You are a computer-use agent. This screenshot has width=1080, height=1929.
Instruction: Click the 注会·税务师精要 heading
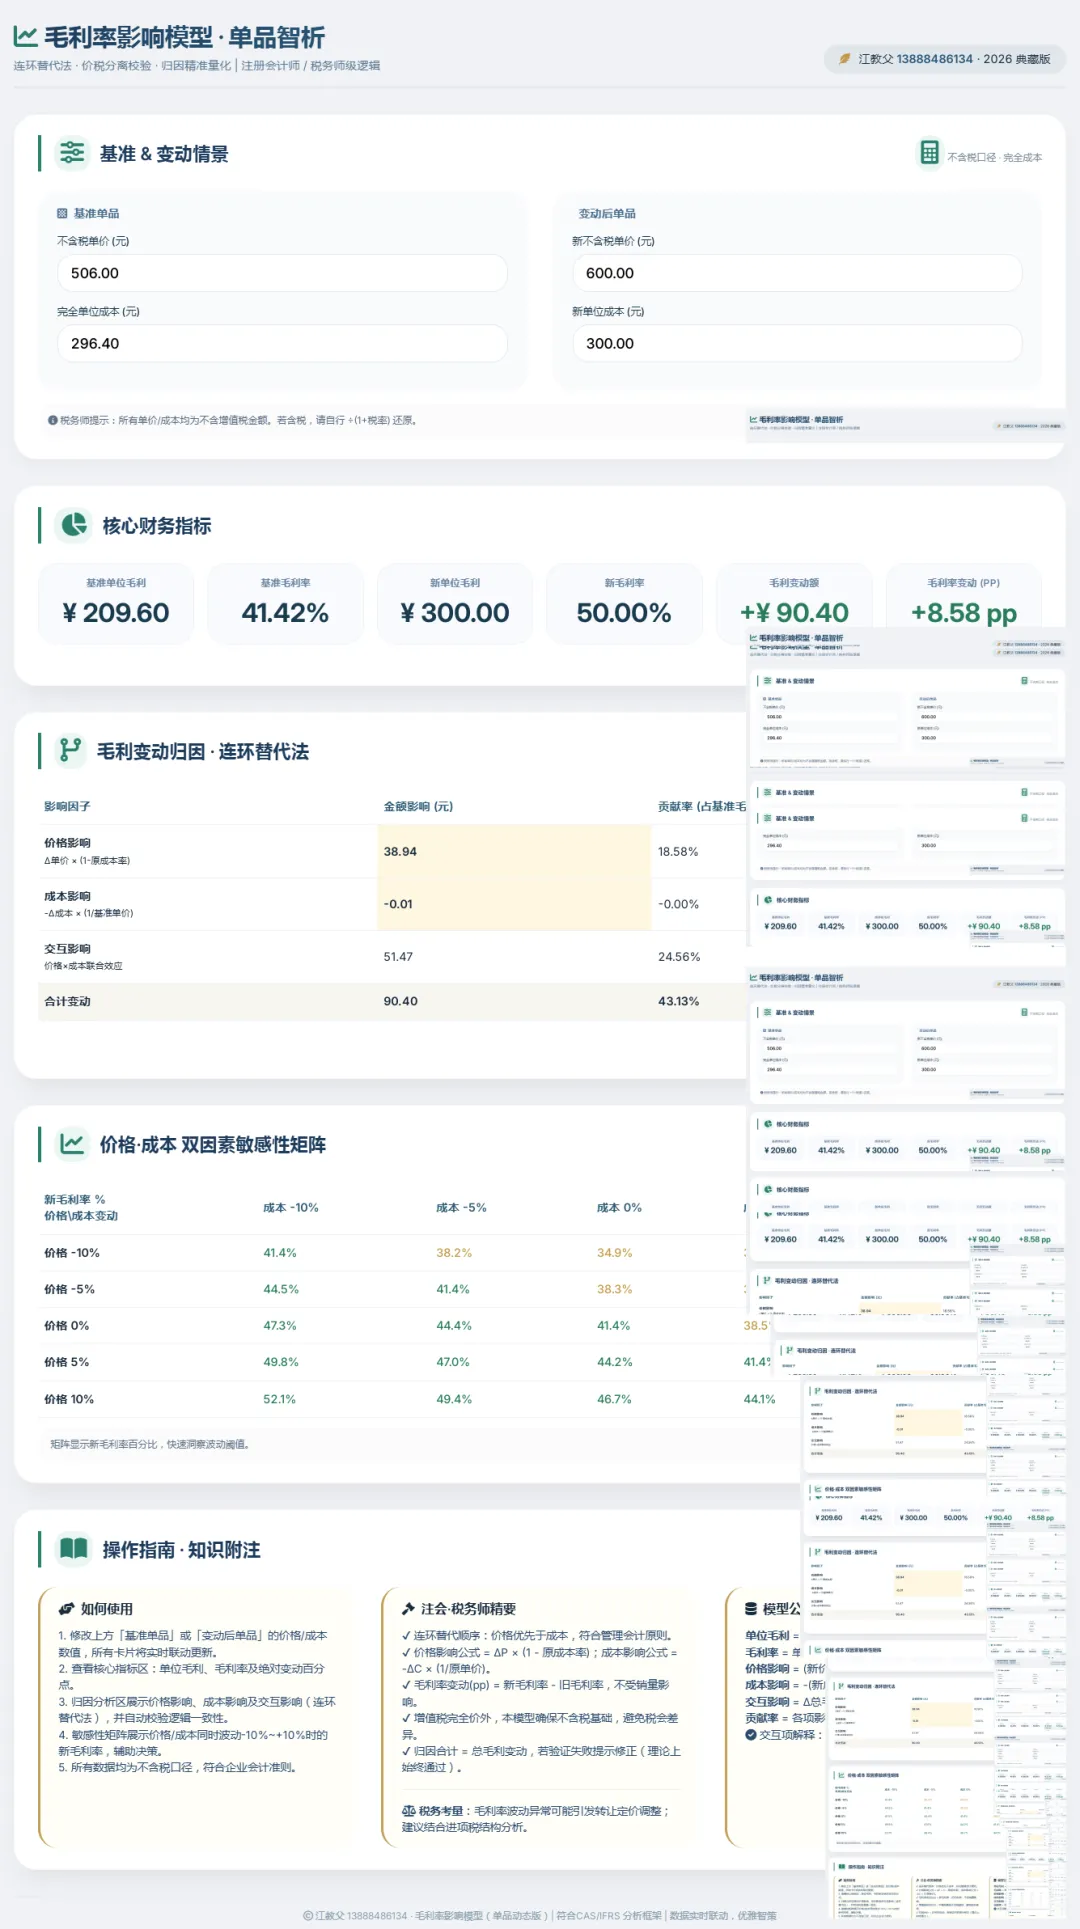pos(468,1609)
